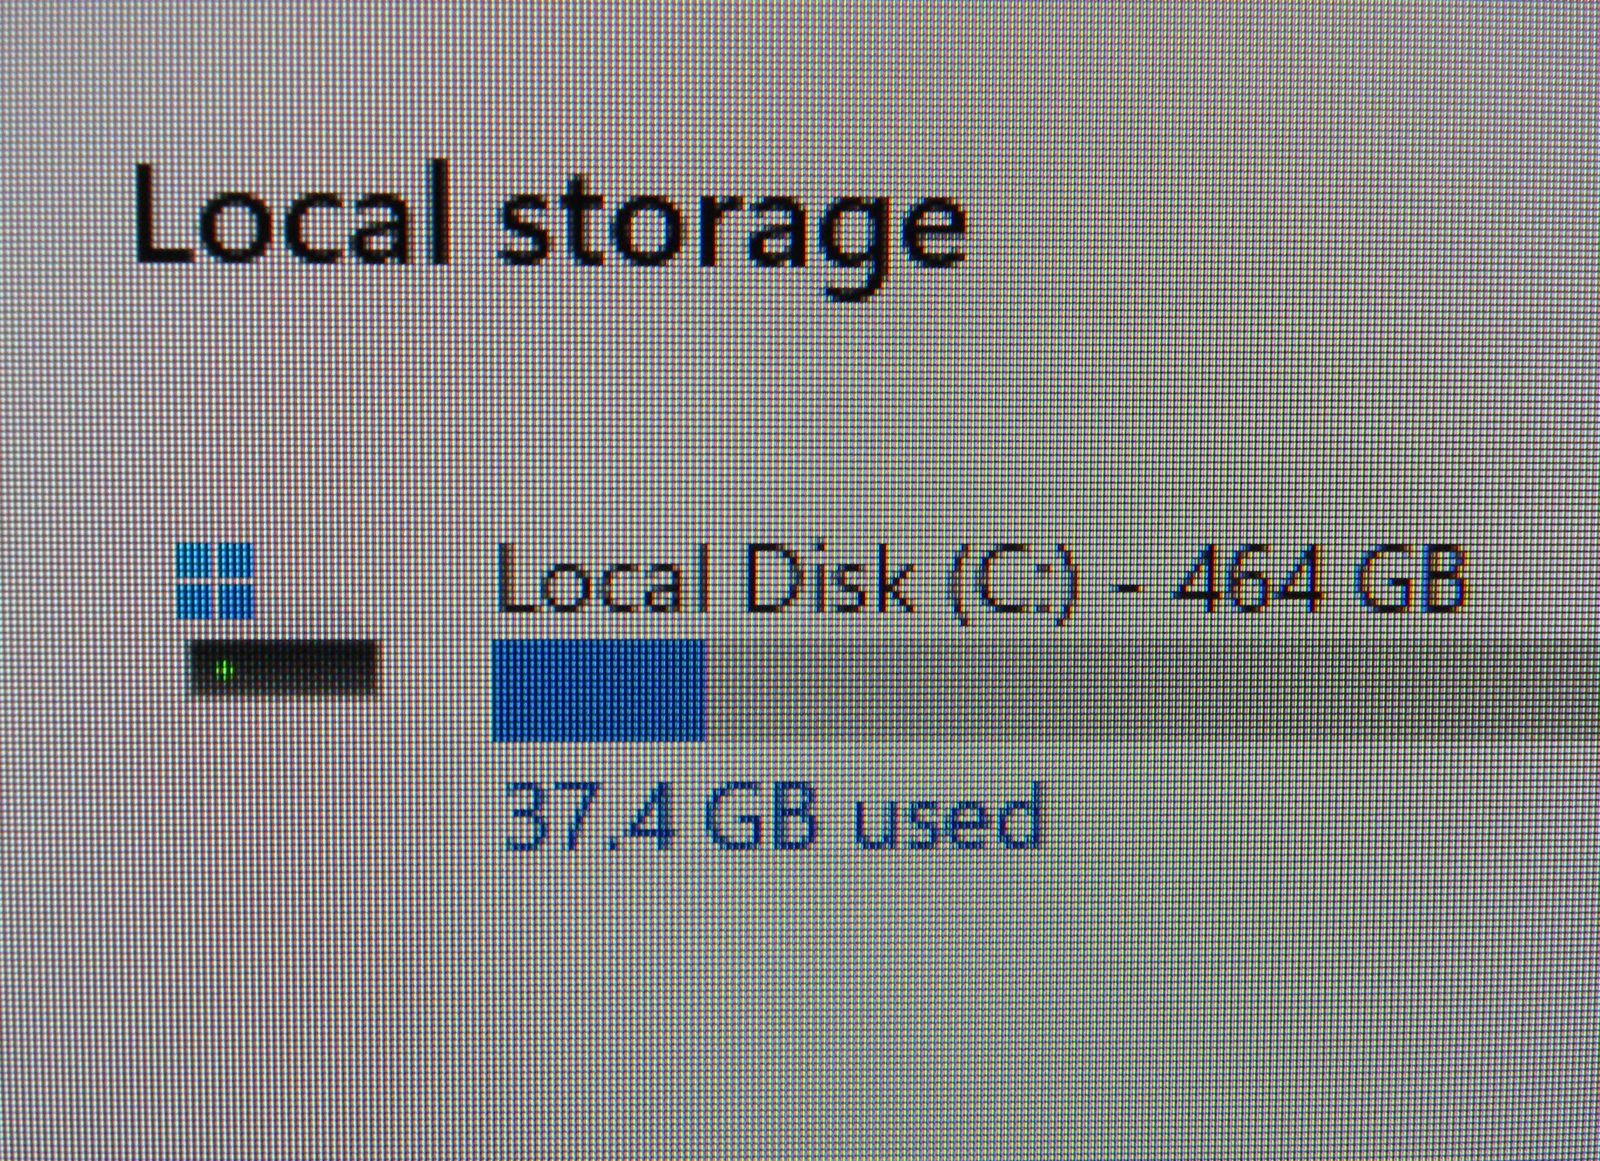Click the top-left pane of the Windows logo
This screenshot has width=1600, height=1161.
pyautogui.click(x=194, y=561)
